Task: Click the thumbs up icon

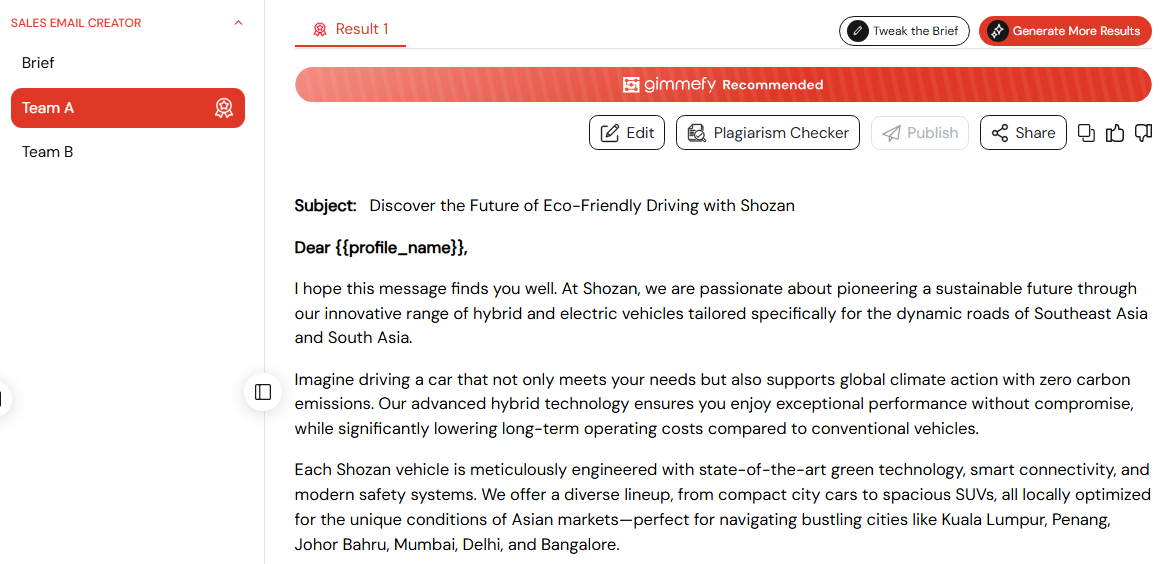Action: click(1115, 133)
